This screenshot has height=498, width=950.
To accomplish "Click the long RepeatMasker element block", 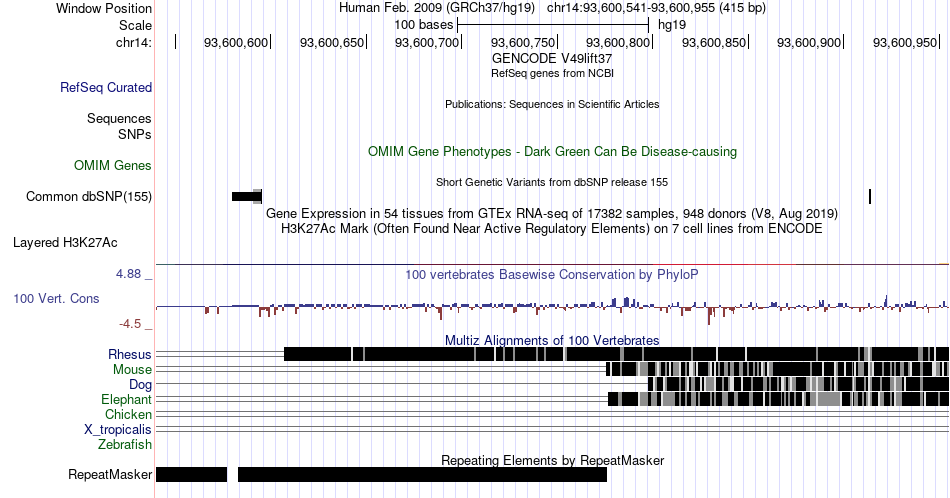I will [422, 474].
